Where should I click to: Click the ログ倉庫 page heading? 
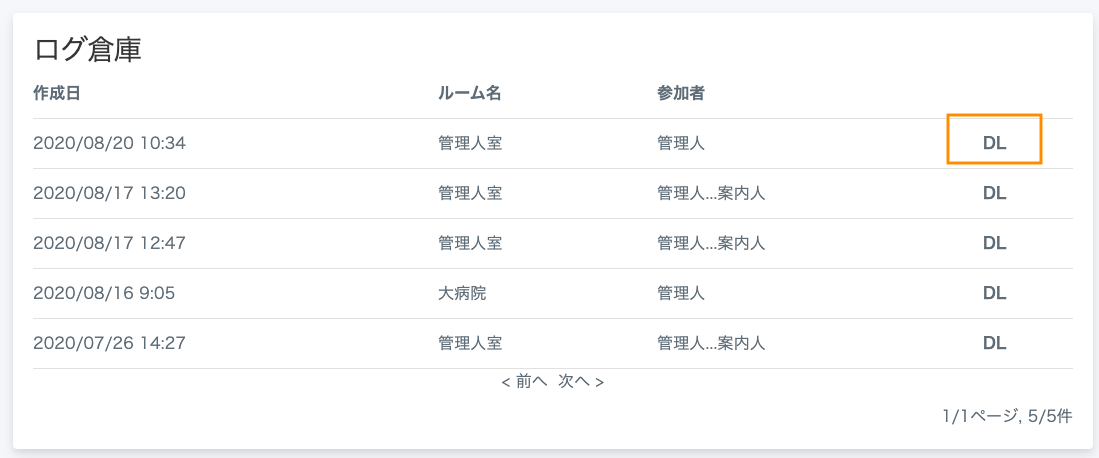(x=88, y=51)
